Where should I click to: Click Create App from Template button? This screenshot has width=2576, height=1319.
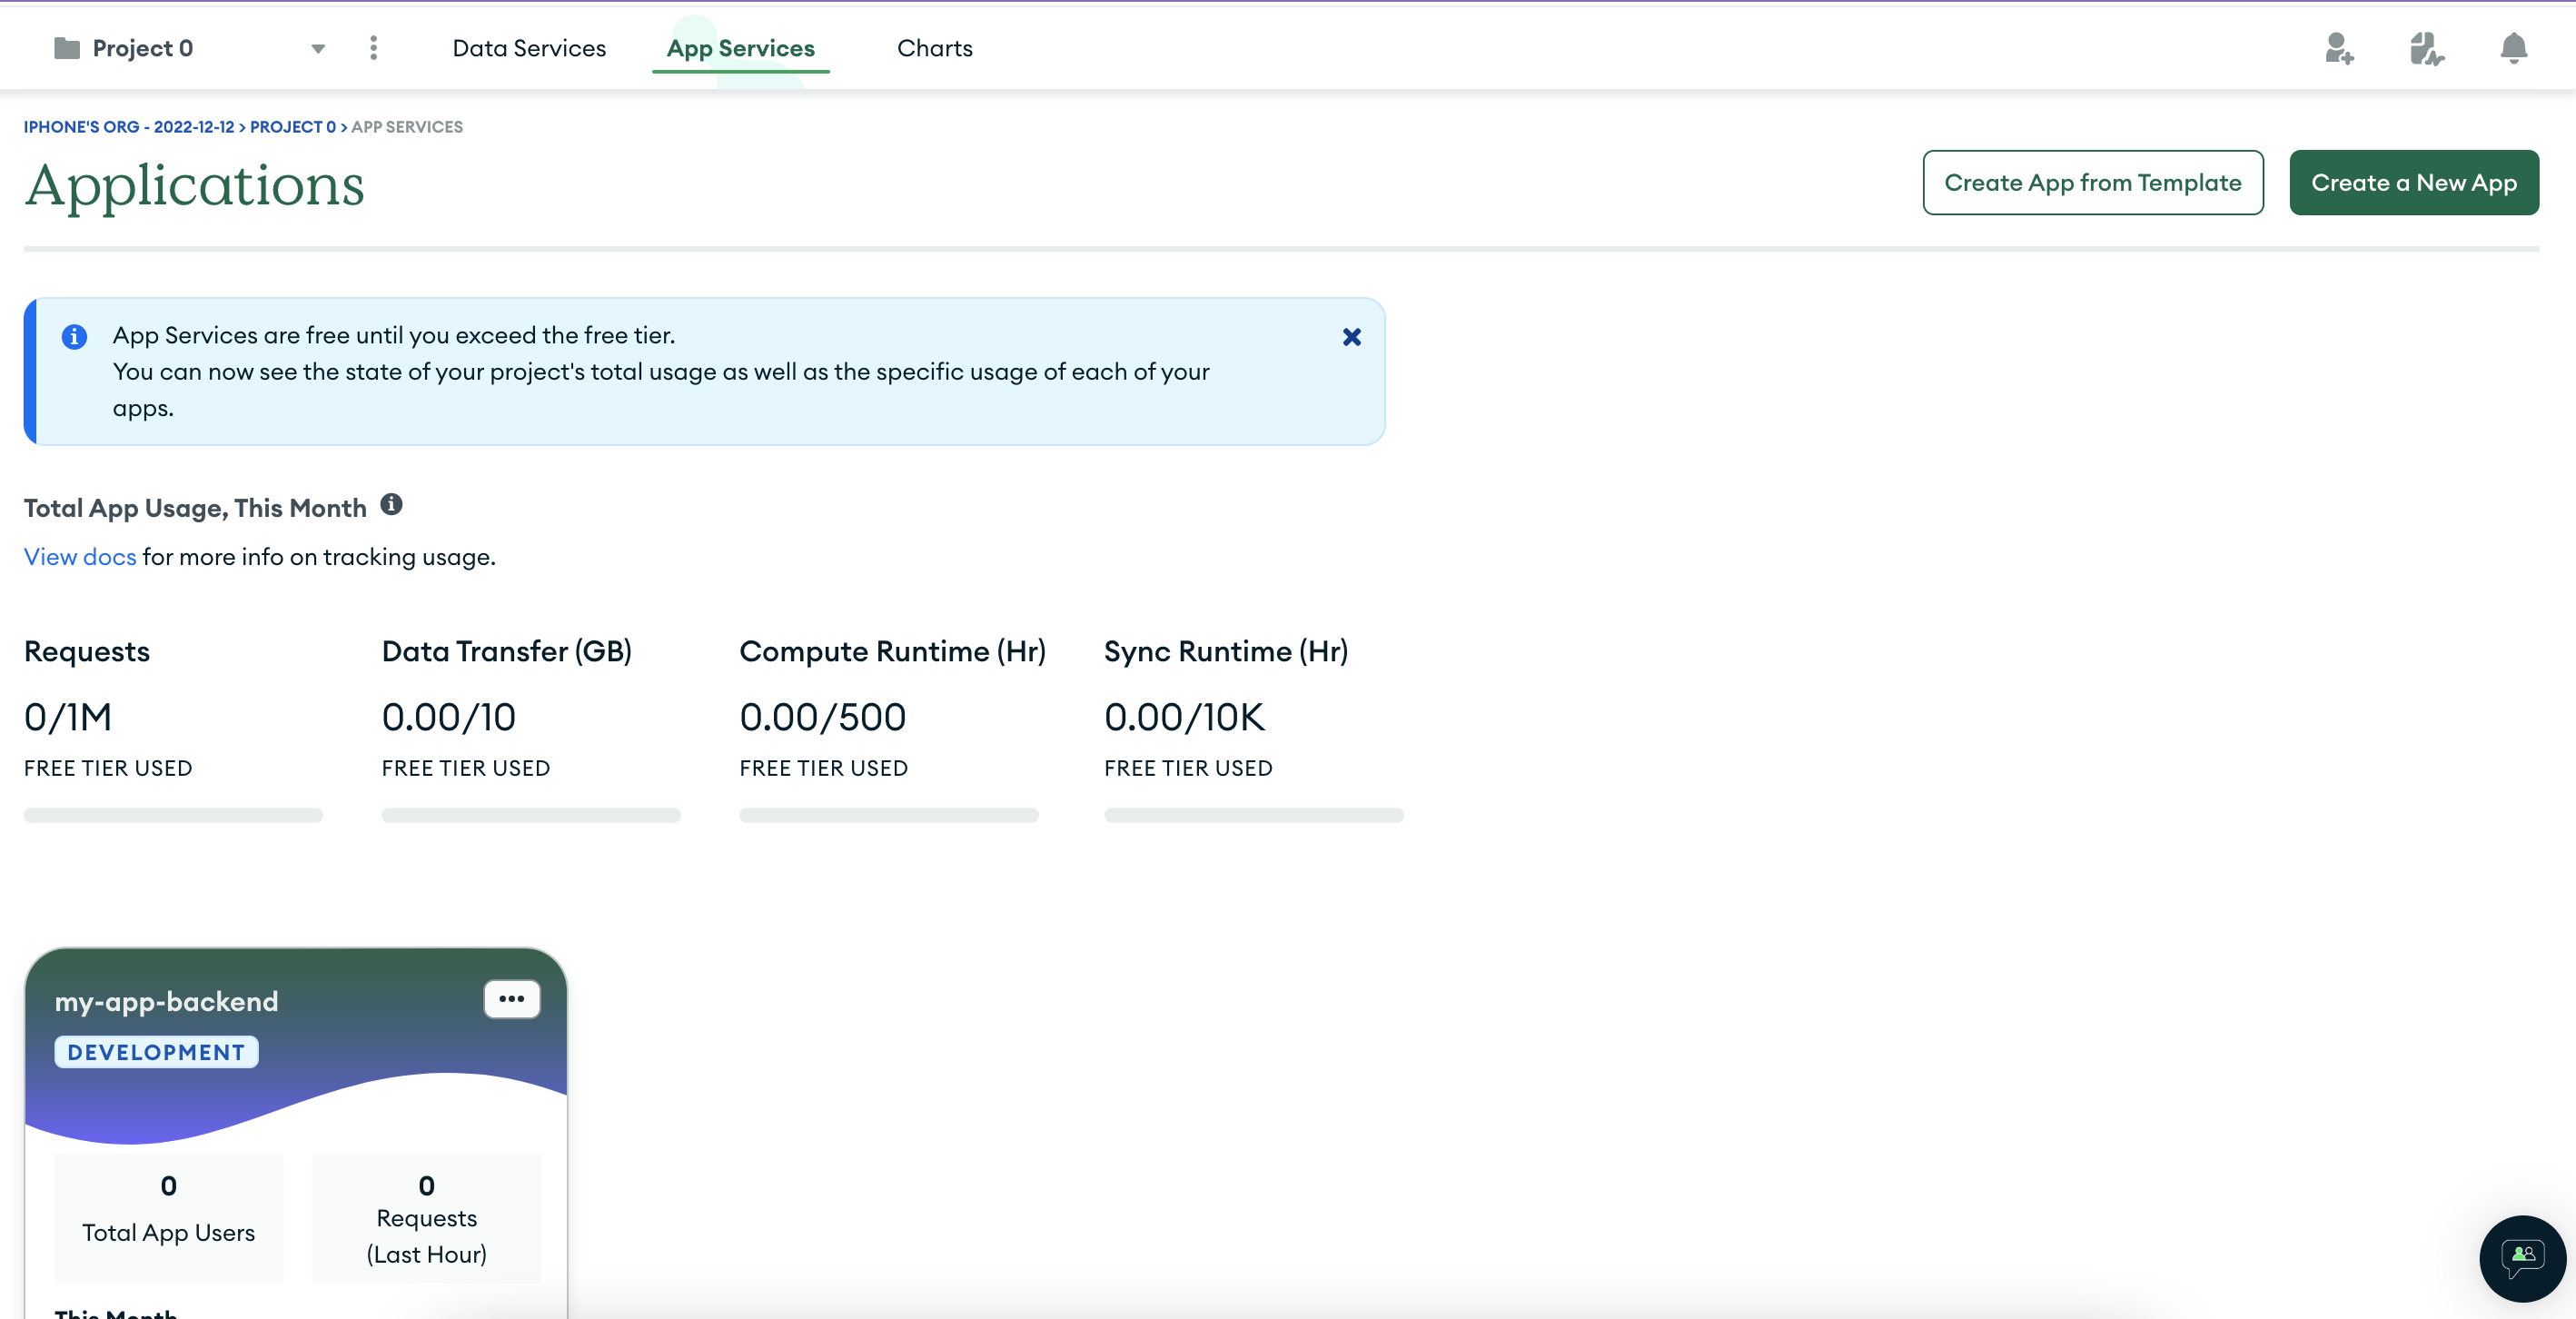click(2093, 182)
